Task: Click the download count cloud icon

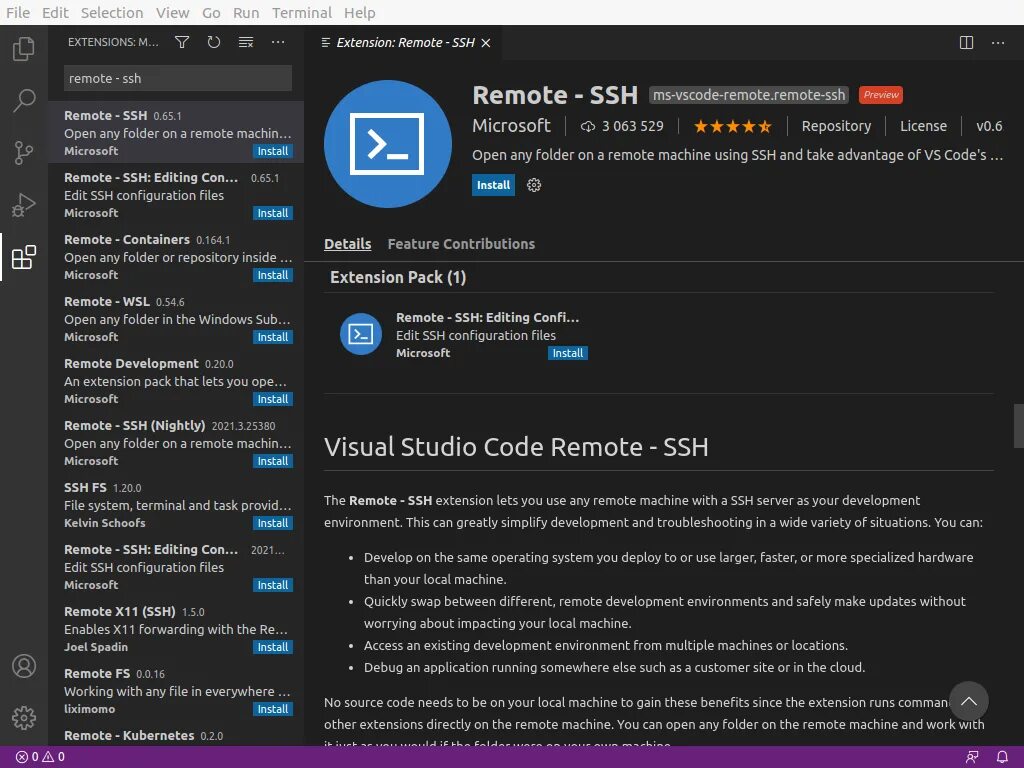Action: [x=588, y=127]
